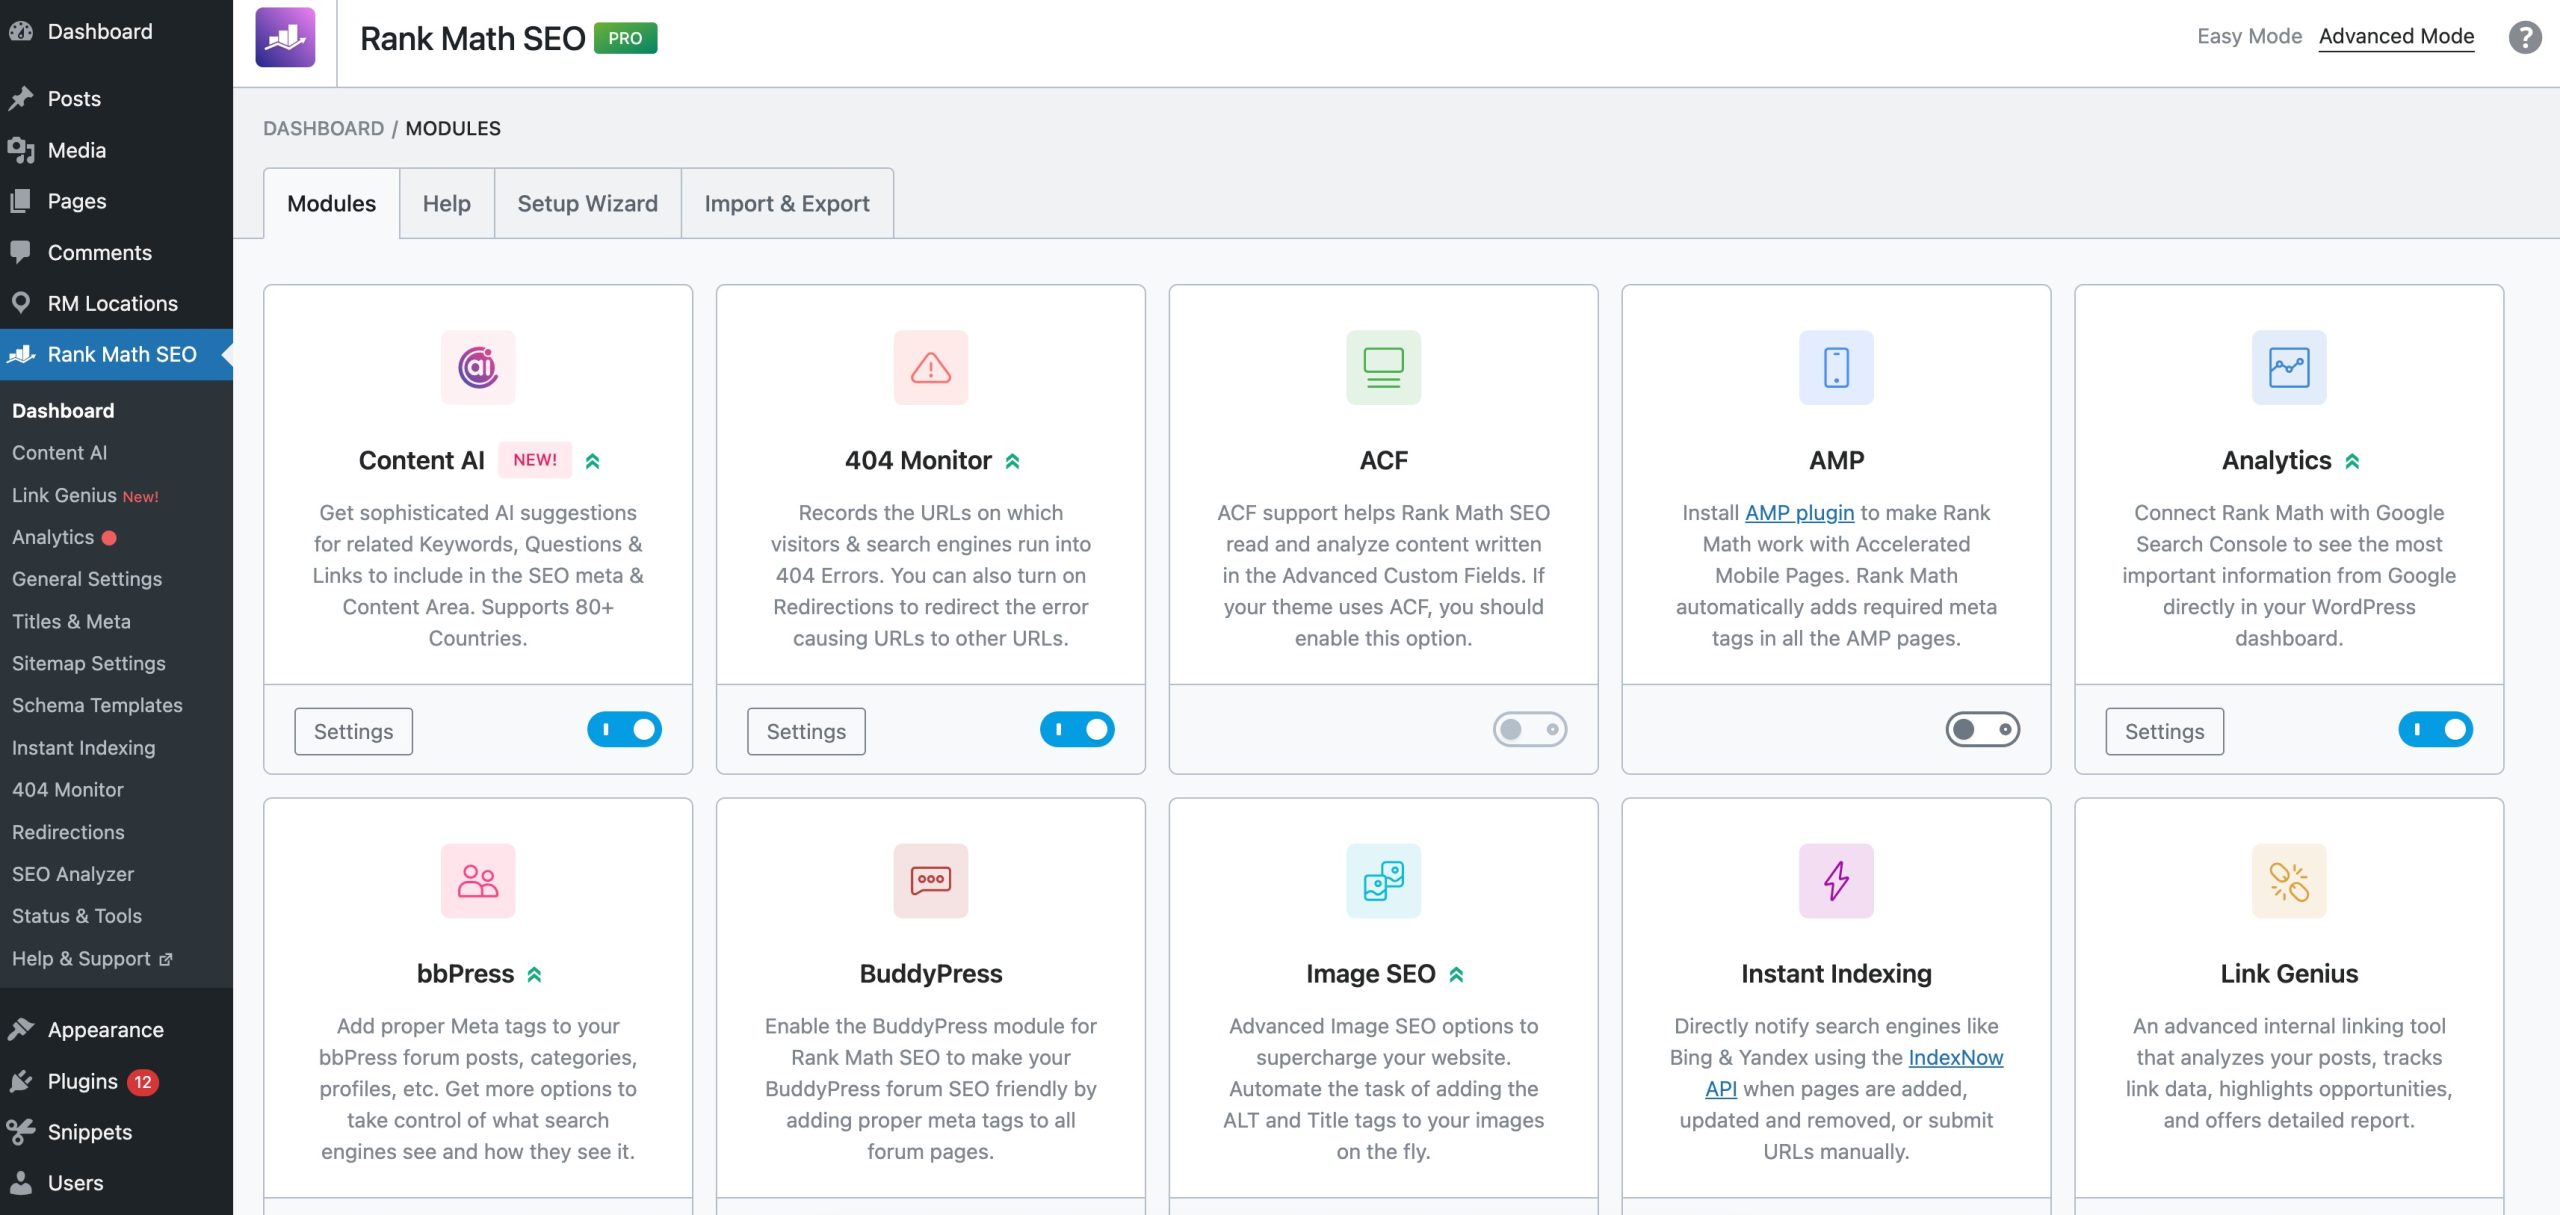The width and height of the screenshot is (2560, 1215).
Task: Disable the Content AI module toggle
Action: pos(625,730)
